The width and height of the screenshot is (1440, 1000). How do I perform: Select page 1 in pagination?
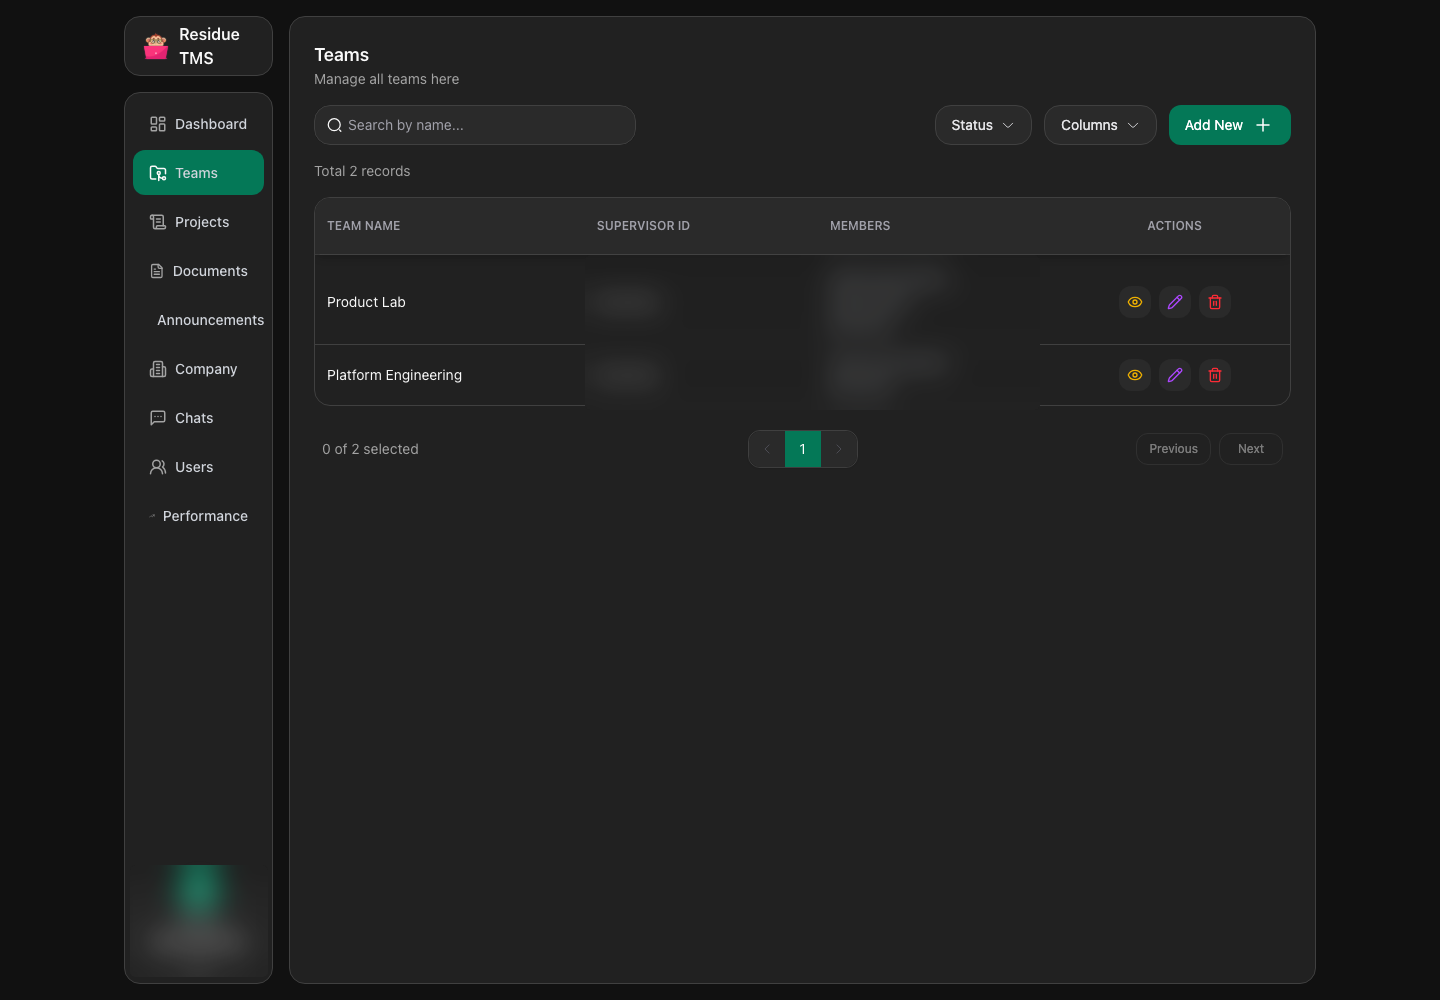coord(803,449)
